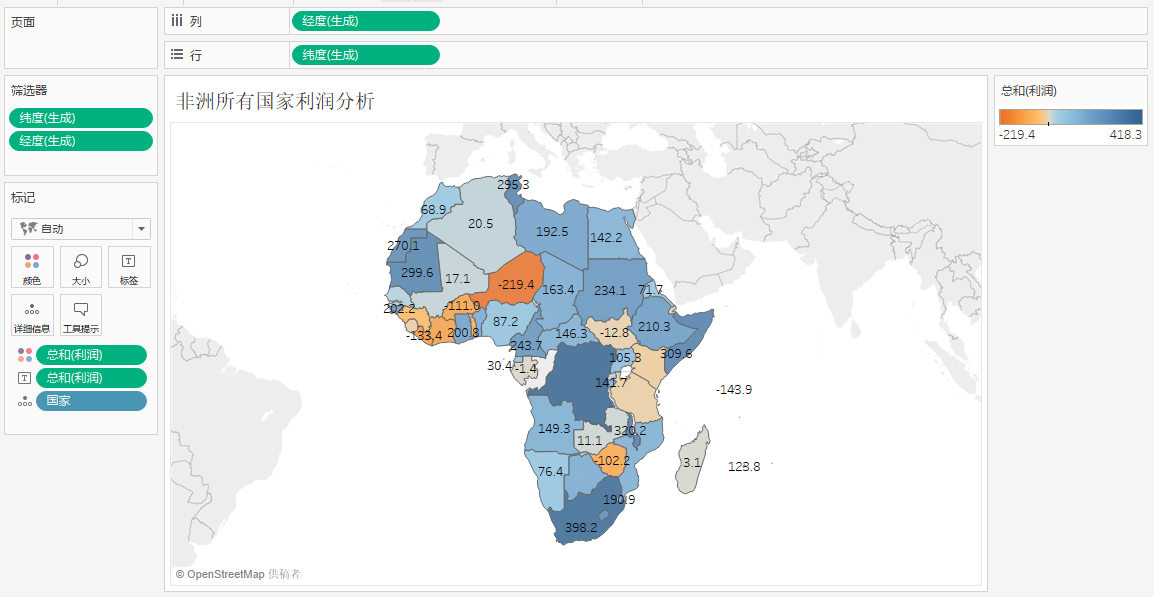Screen dimensions: 1154x597
Task: Select the 纬度(生成) pill on the 行 shelf
Action: 365,55
